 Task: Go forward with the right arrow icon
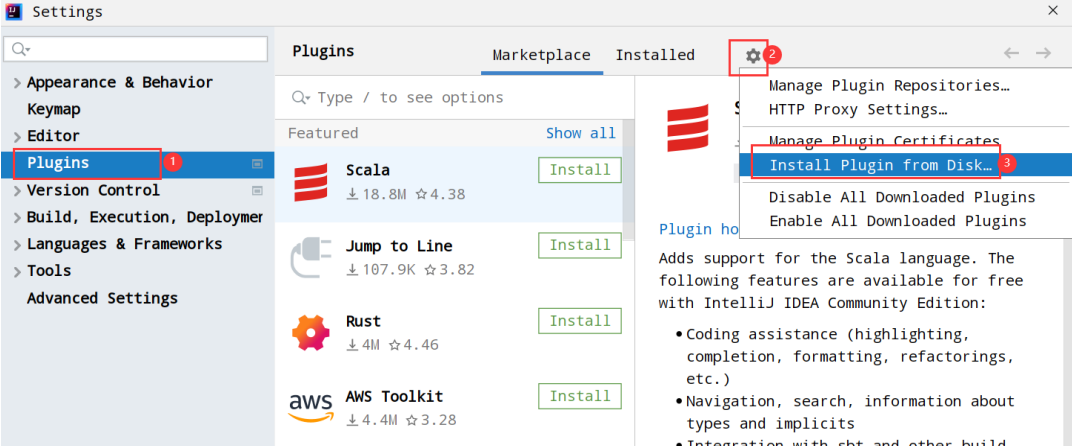point(1043,53)
